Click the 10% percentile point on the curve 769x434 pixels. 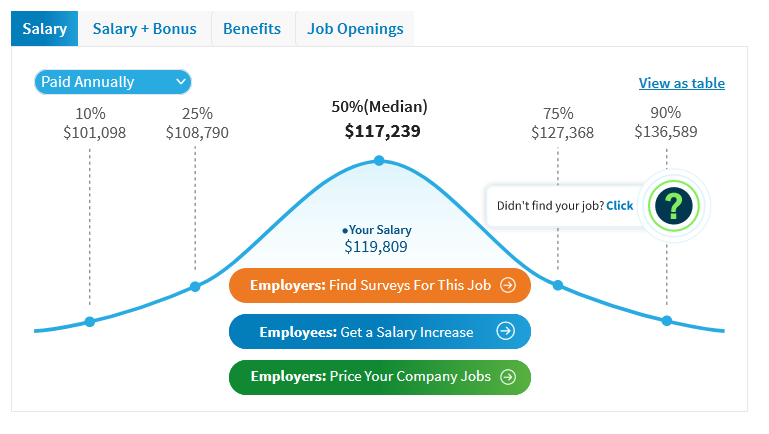pyautogui.click(x=90, y=321)
